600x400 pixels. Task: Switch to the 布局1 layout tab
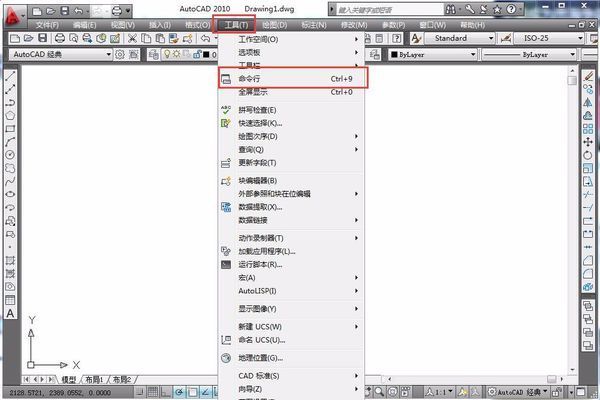point(94,379)
